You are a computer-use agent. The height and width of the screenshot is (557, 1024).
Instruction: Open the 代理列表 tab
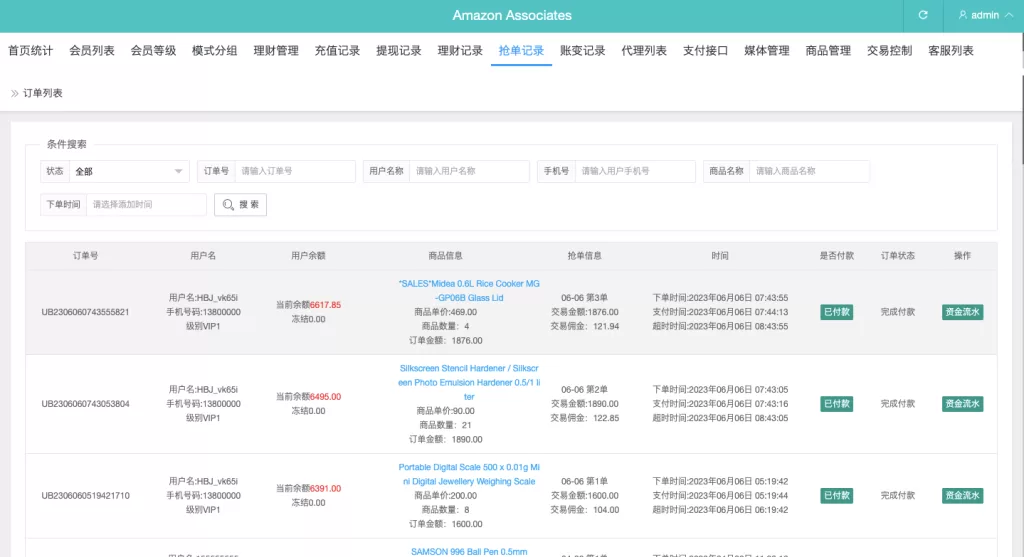tap(644, 50)
